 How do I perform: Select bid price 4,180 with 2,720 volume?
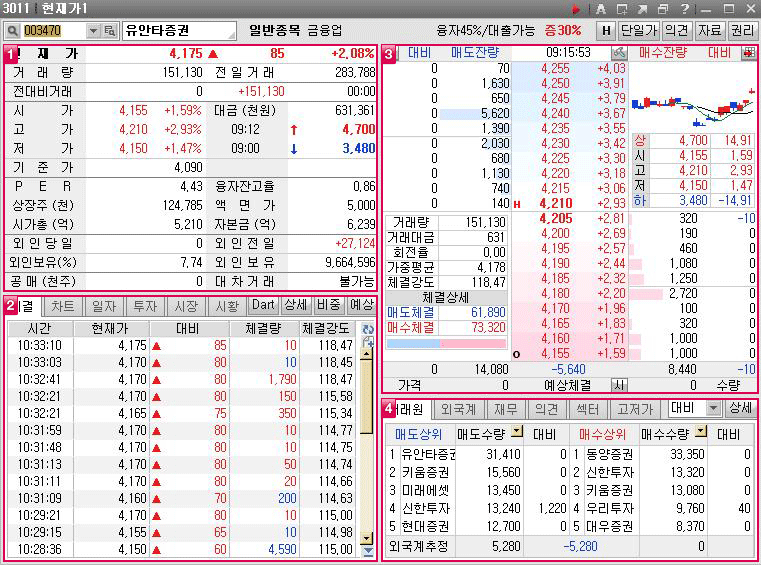coord(556,294)
